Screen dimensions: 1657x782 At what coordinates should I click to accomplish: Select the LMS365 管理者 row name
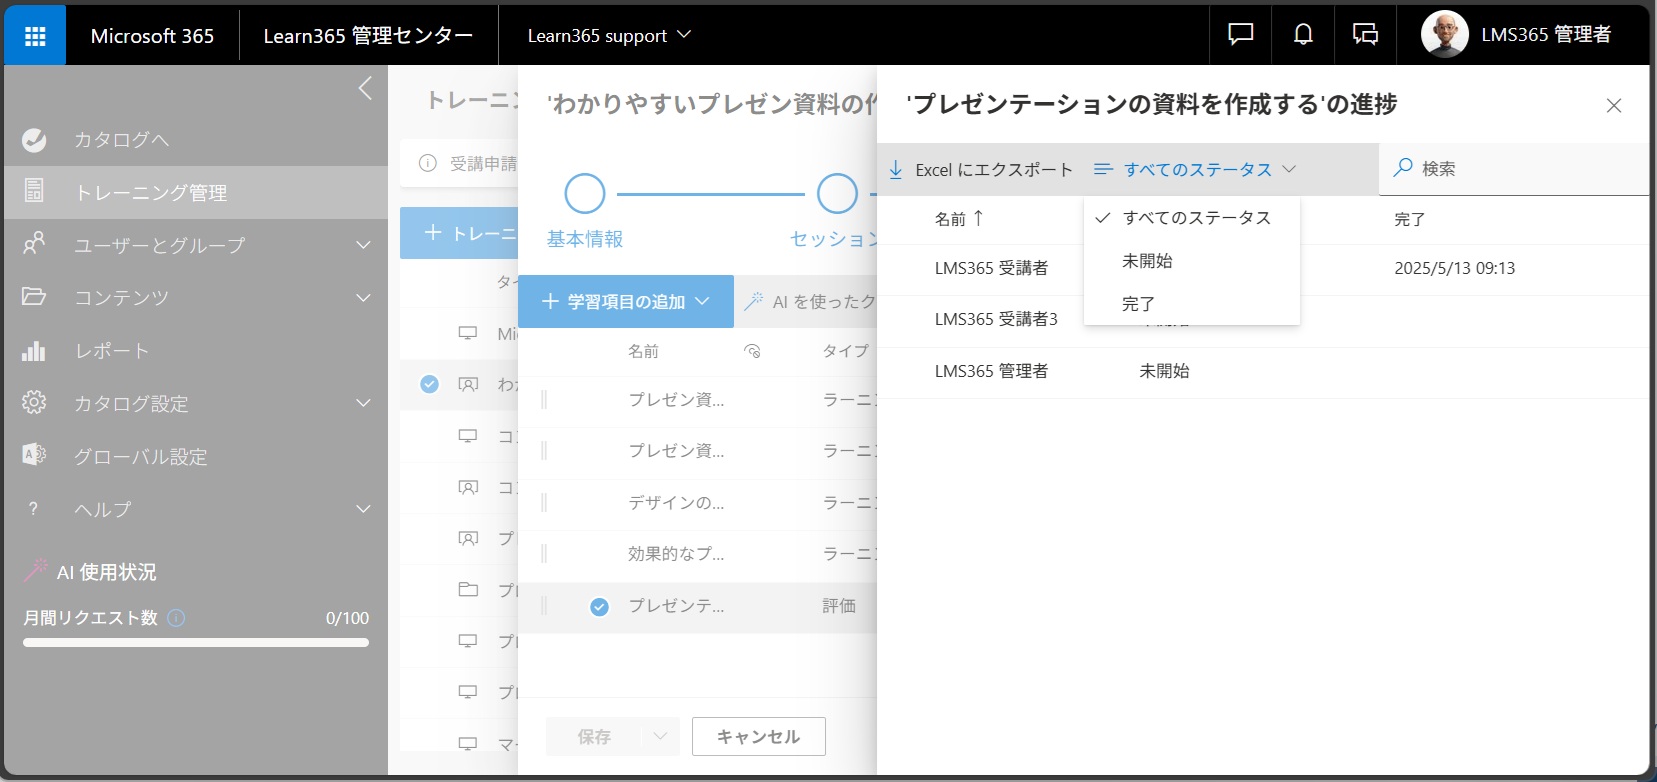991,371
